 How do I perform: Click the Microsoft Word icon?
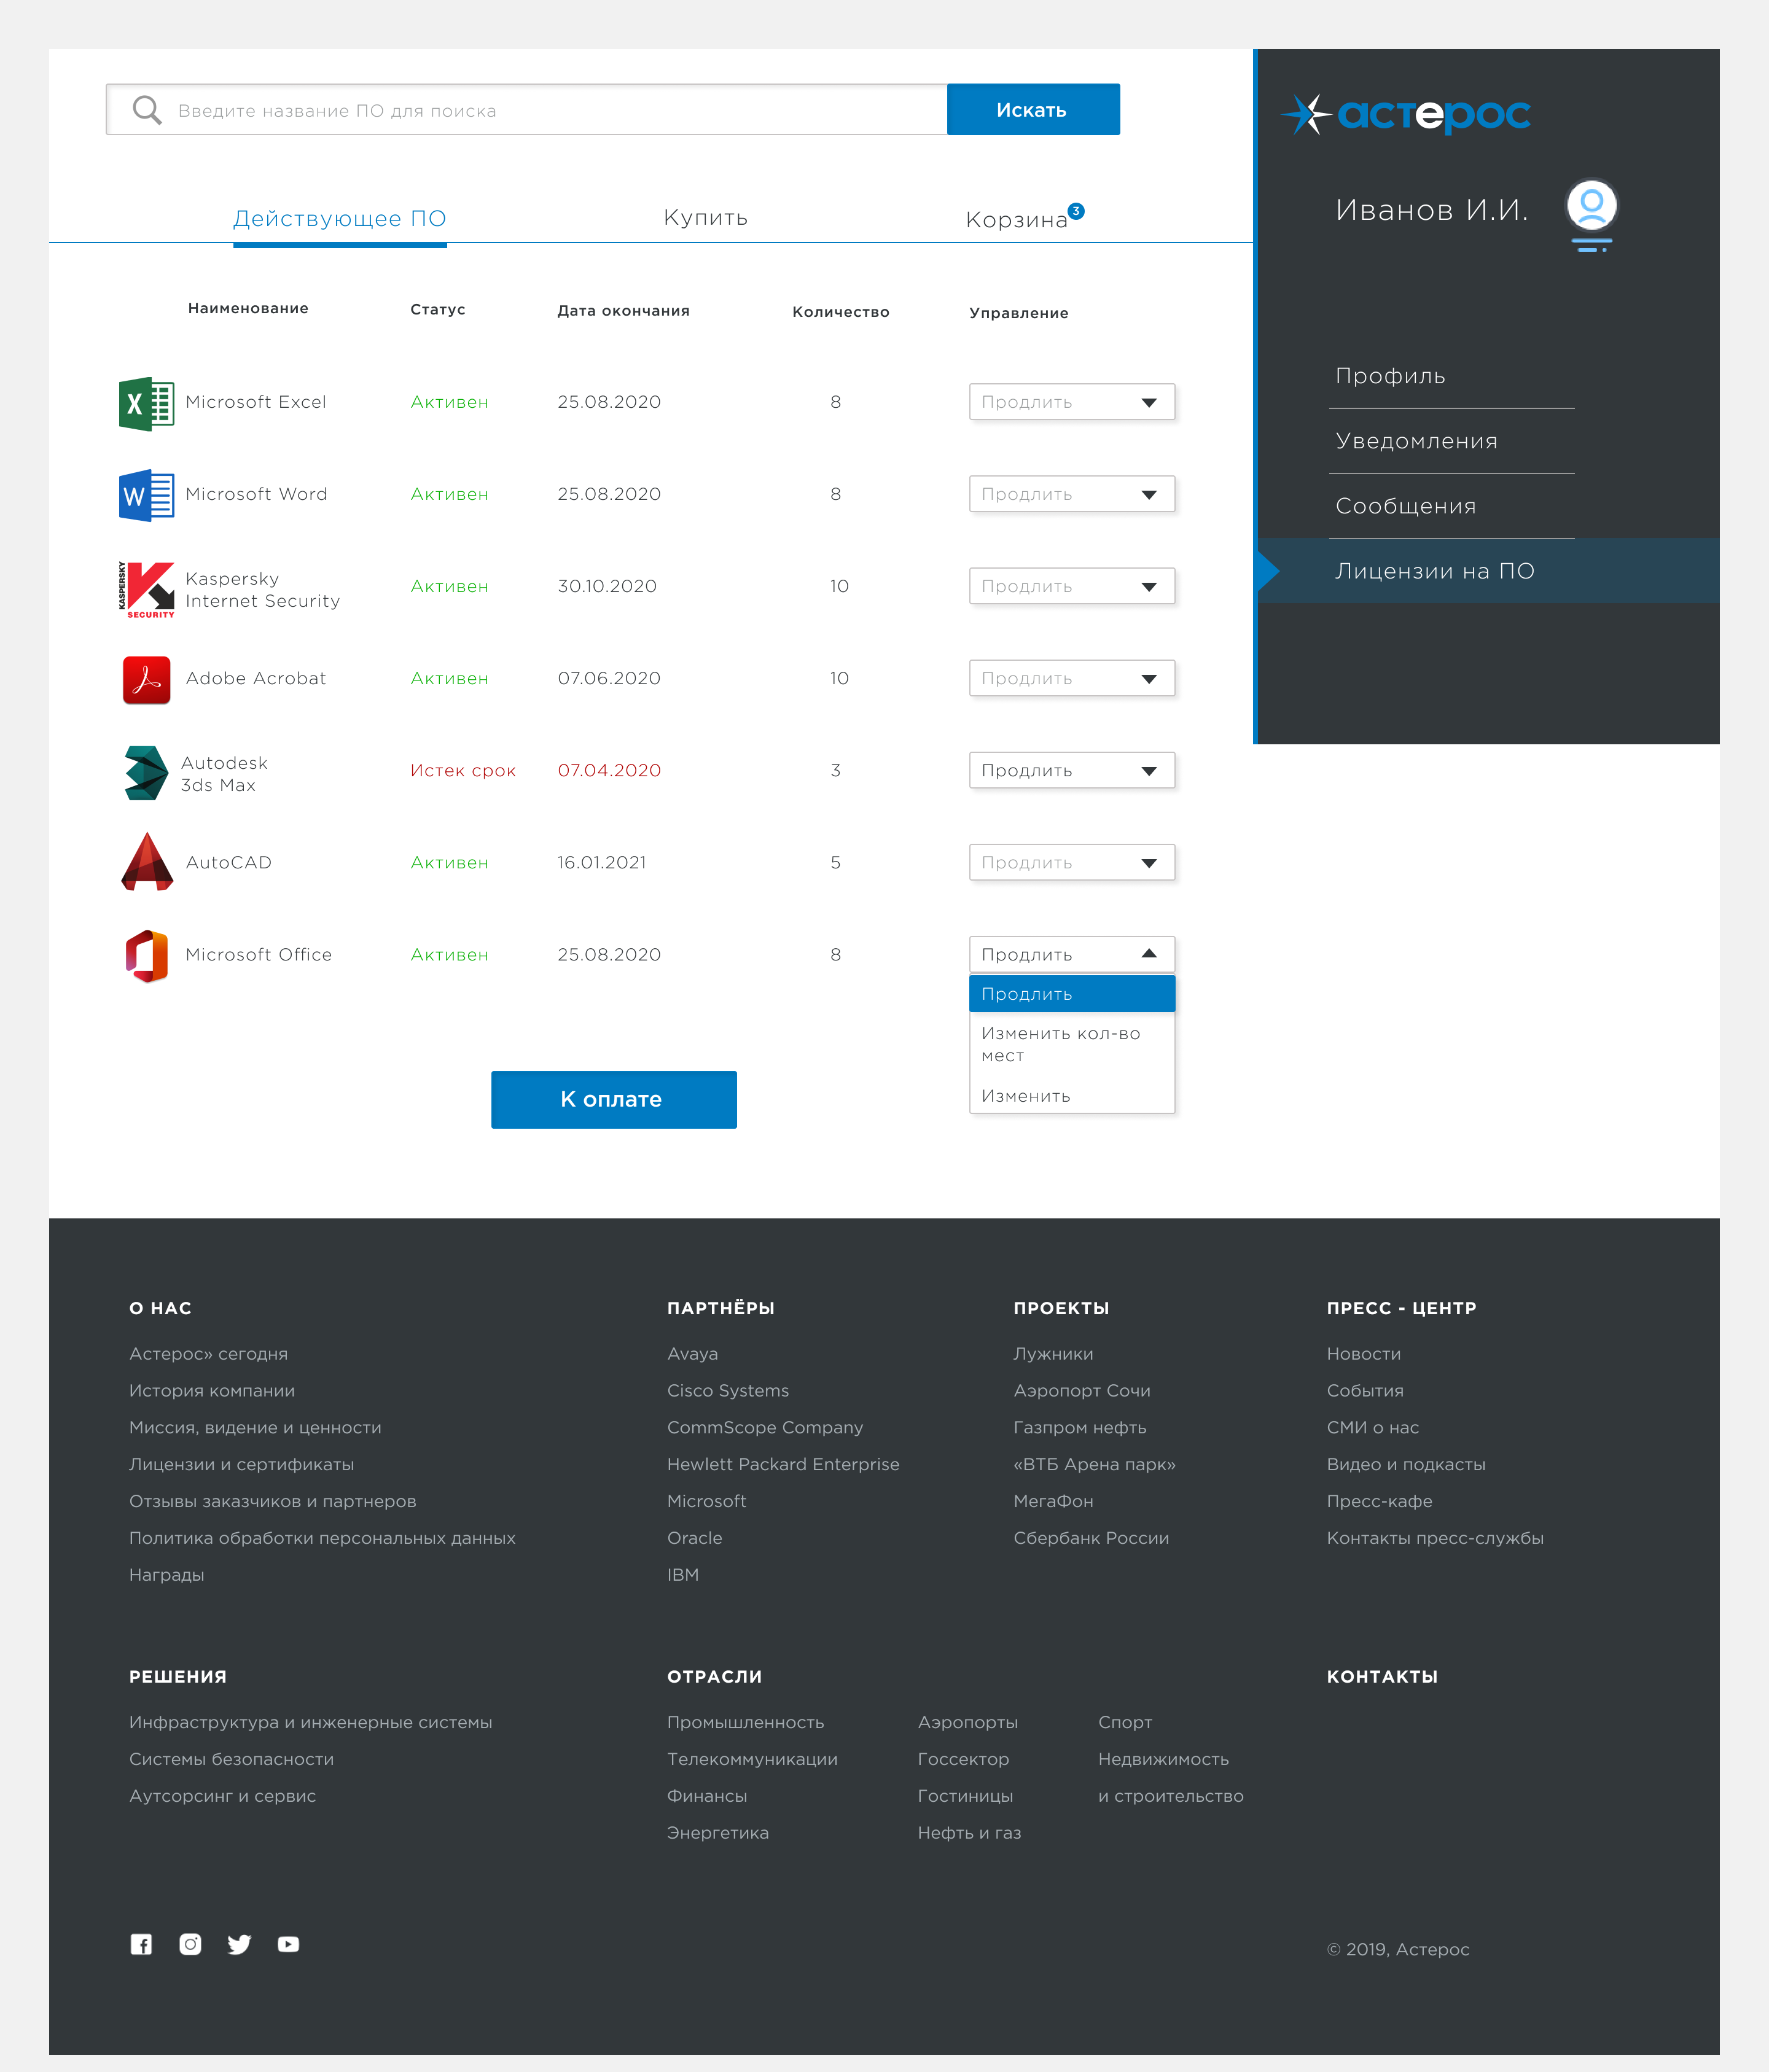tap(146, 496)
